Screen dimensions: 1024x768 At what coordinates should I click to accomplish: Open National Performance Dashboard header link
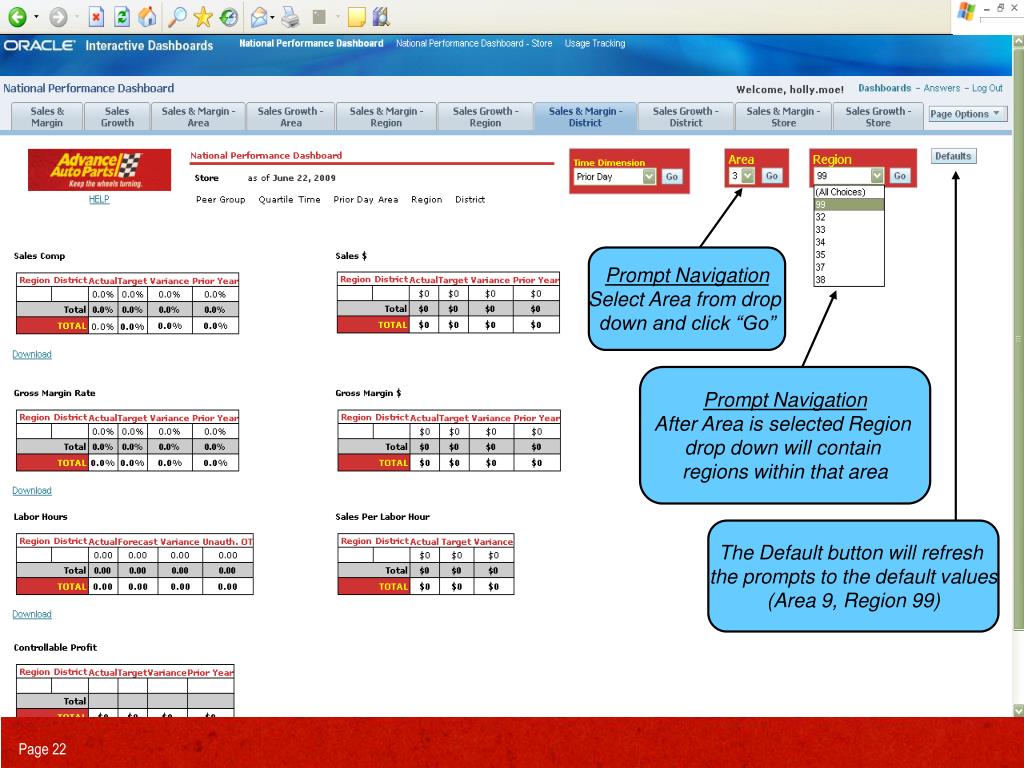[x=311, y=43]
